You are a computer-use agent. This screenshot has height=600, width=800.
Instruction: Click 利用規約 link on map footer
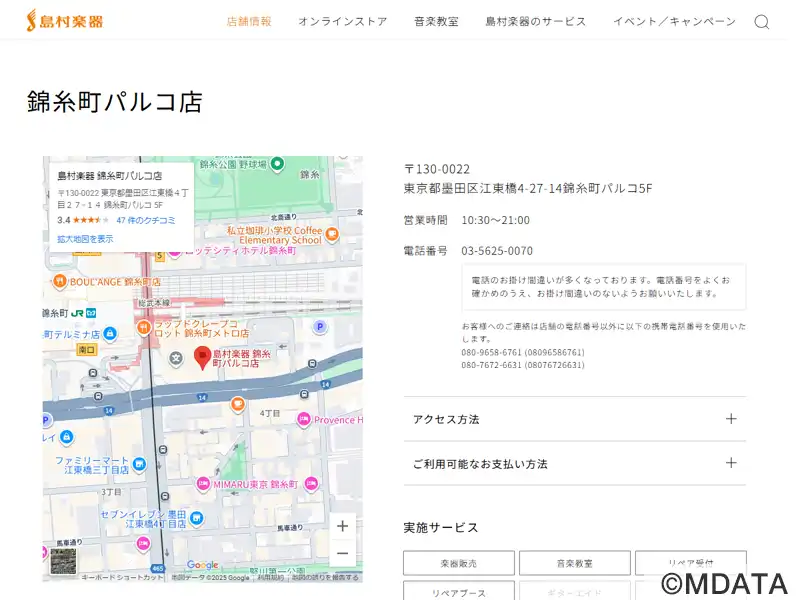point(270,578)
